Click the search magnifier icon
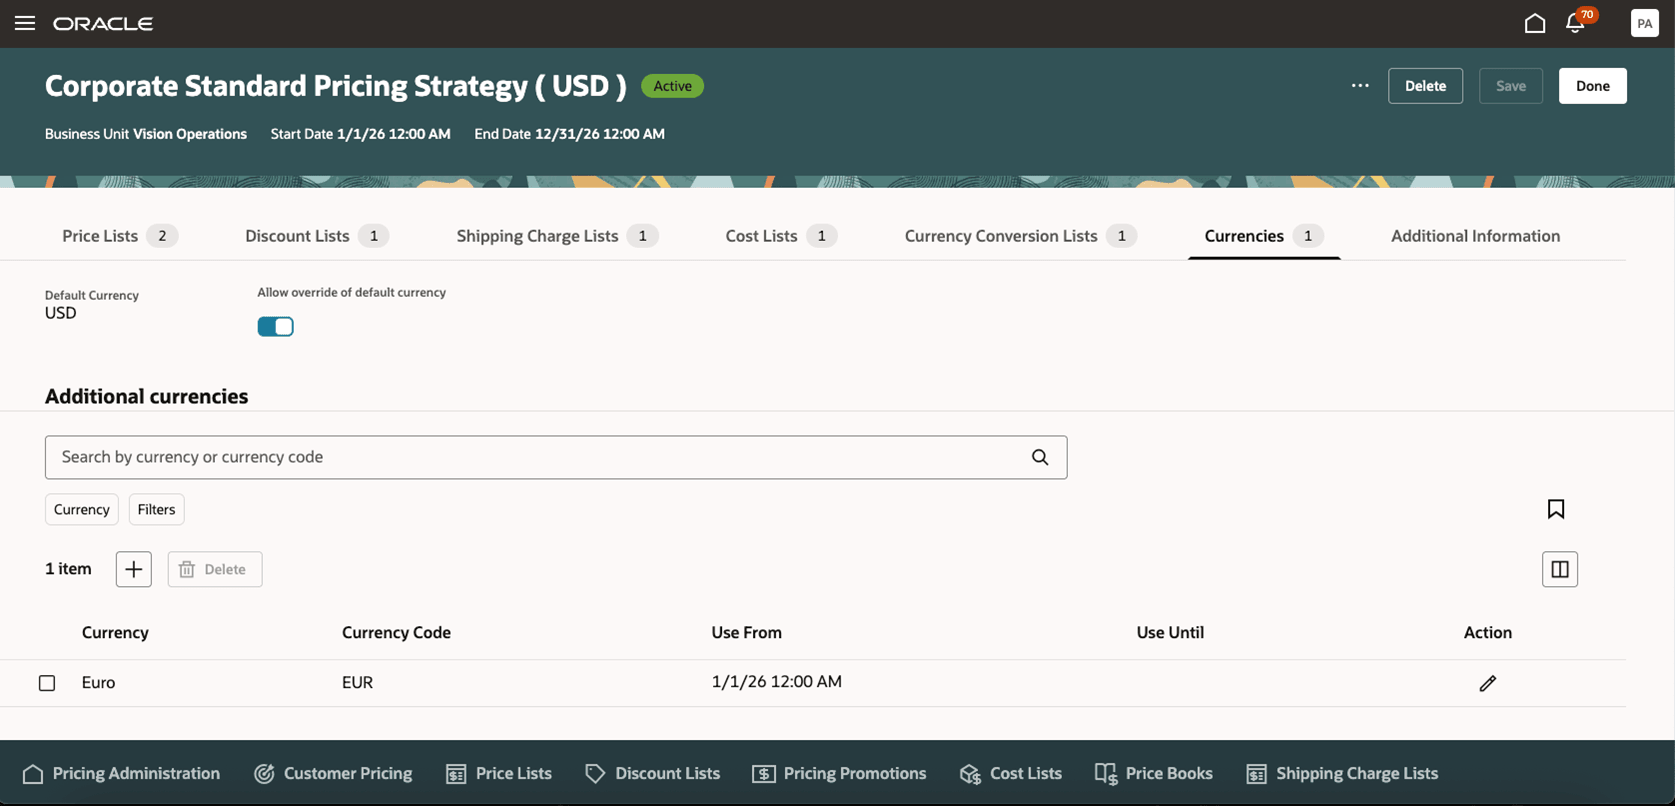The width and height of the screenshot is (1675, 806). point(1040,457)
